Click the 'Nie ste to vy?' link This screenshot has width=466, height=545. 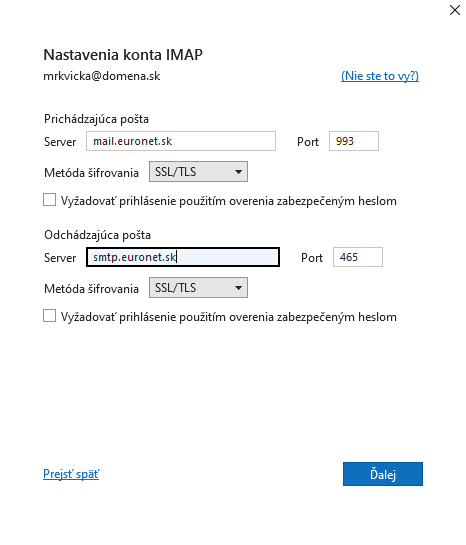click(380, 76)
